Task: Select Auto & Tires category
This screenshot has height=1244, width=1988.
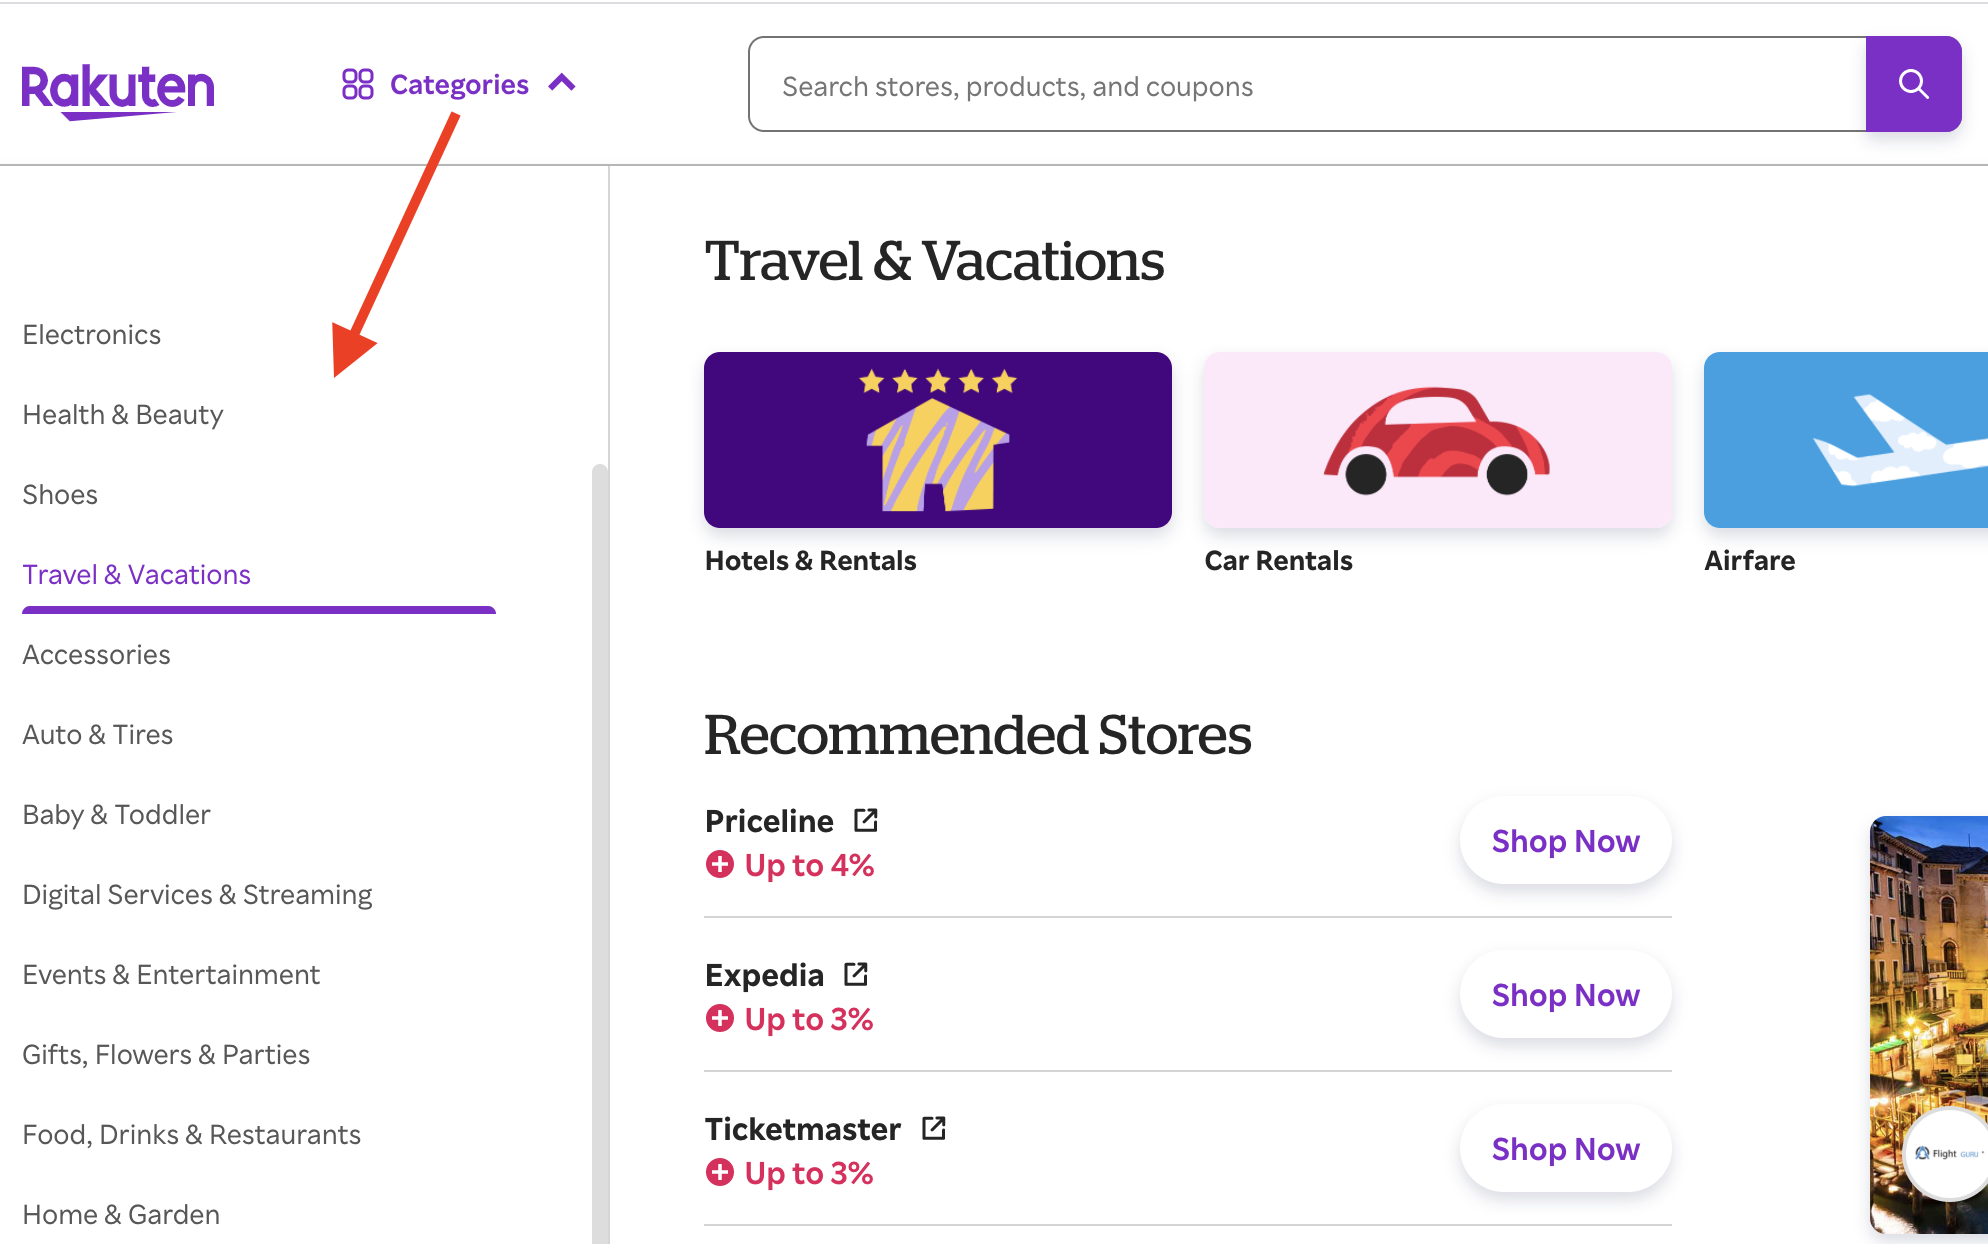Action: (x=98, y=735)
